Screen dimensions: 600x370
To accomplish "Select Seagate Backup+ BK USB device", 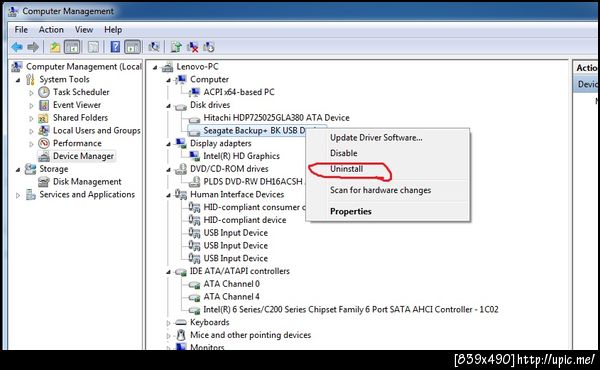I will click(254, 130).
